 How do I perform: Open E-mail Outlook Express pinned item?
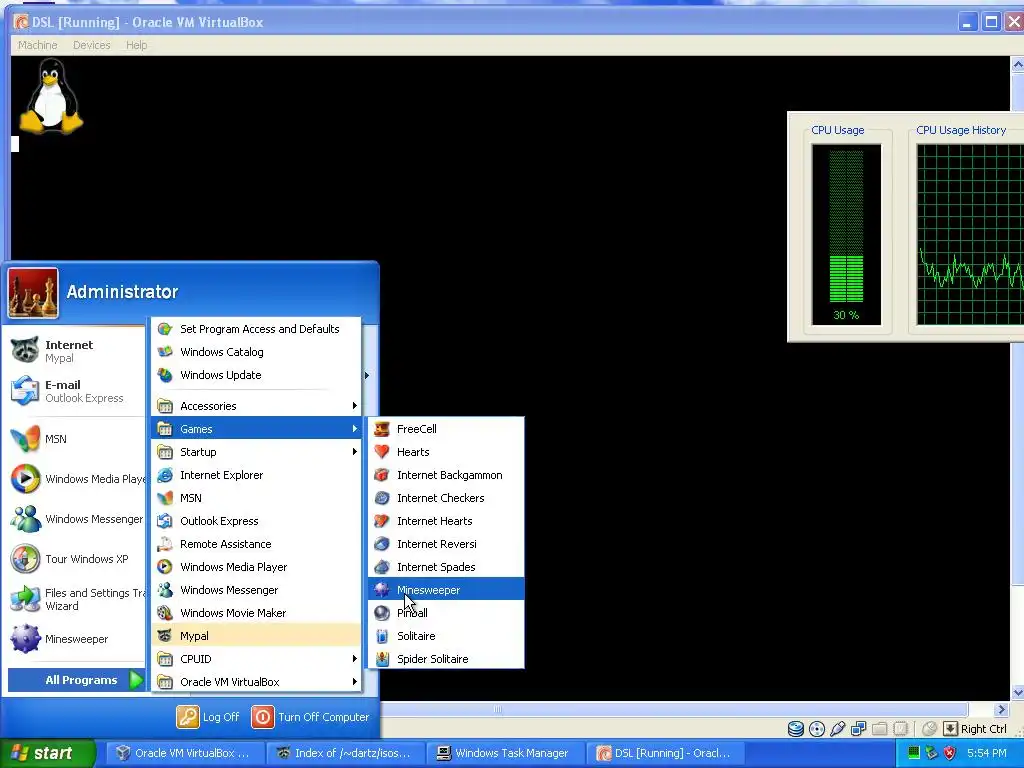(x=76, y=391)
